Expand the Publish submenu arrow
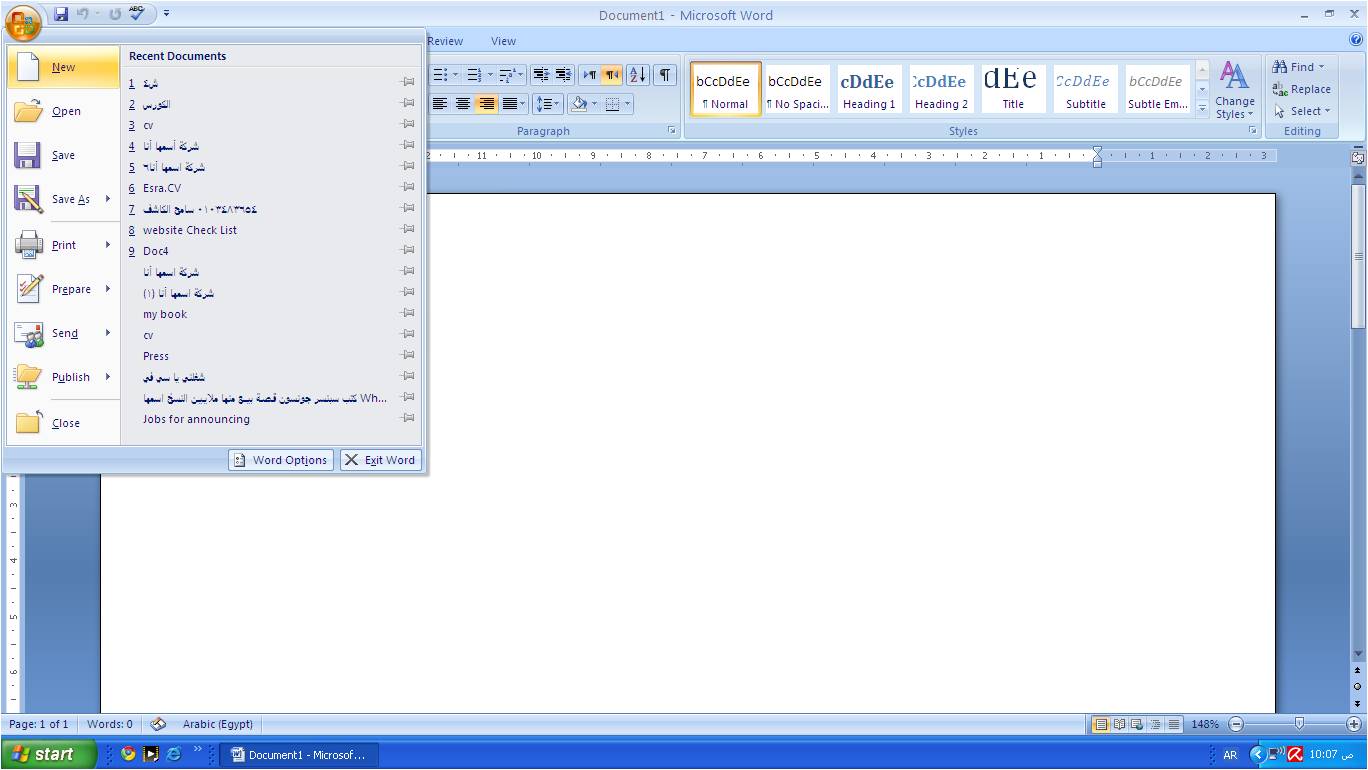The image size is (1368, 770). 108,377
